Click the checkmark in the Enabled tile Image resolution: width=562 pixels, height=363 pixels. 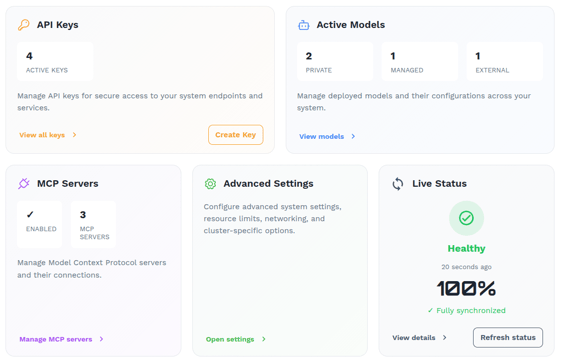click(x=30, y=215)
